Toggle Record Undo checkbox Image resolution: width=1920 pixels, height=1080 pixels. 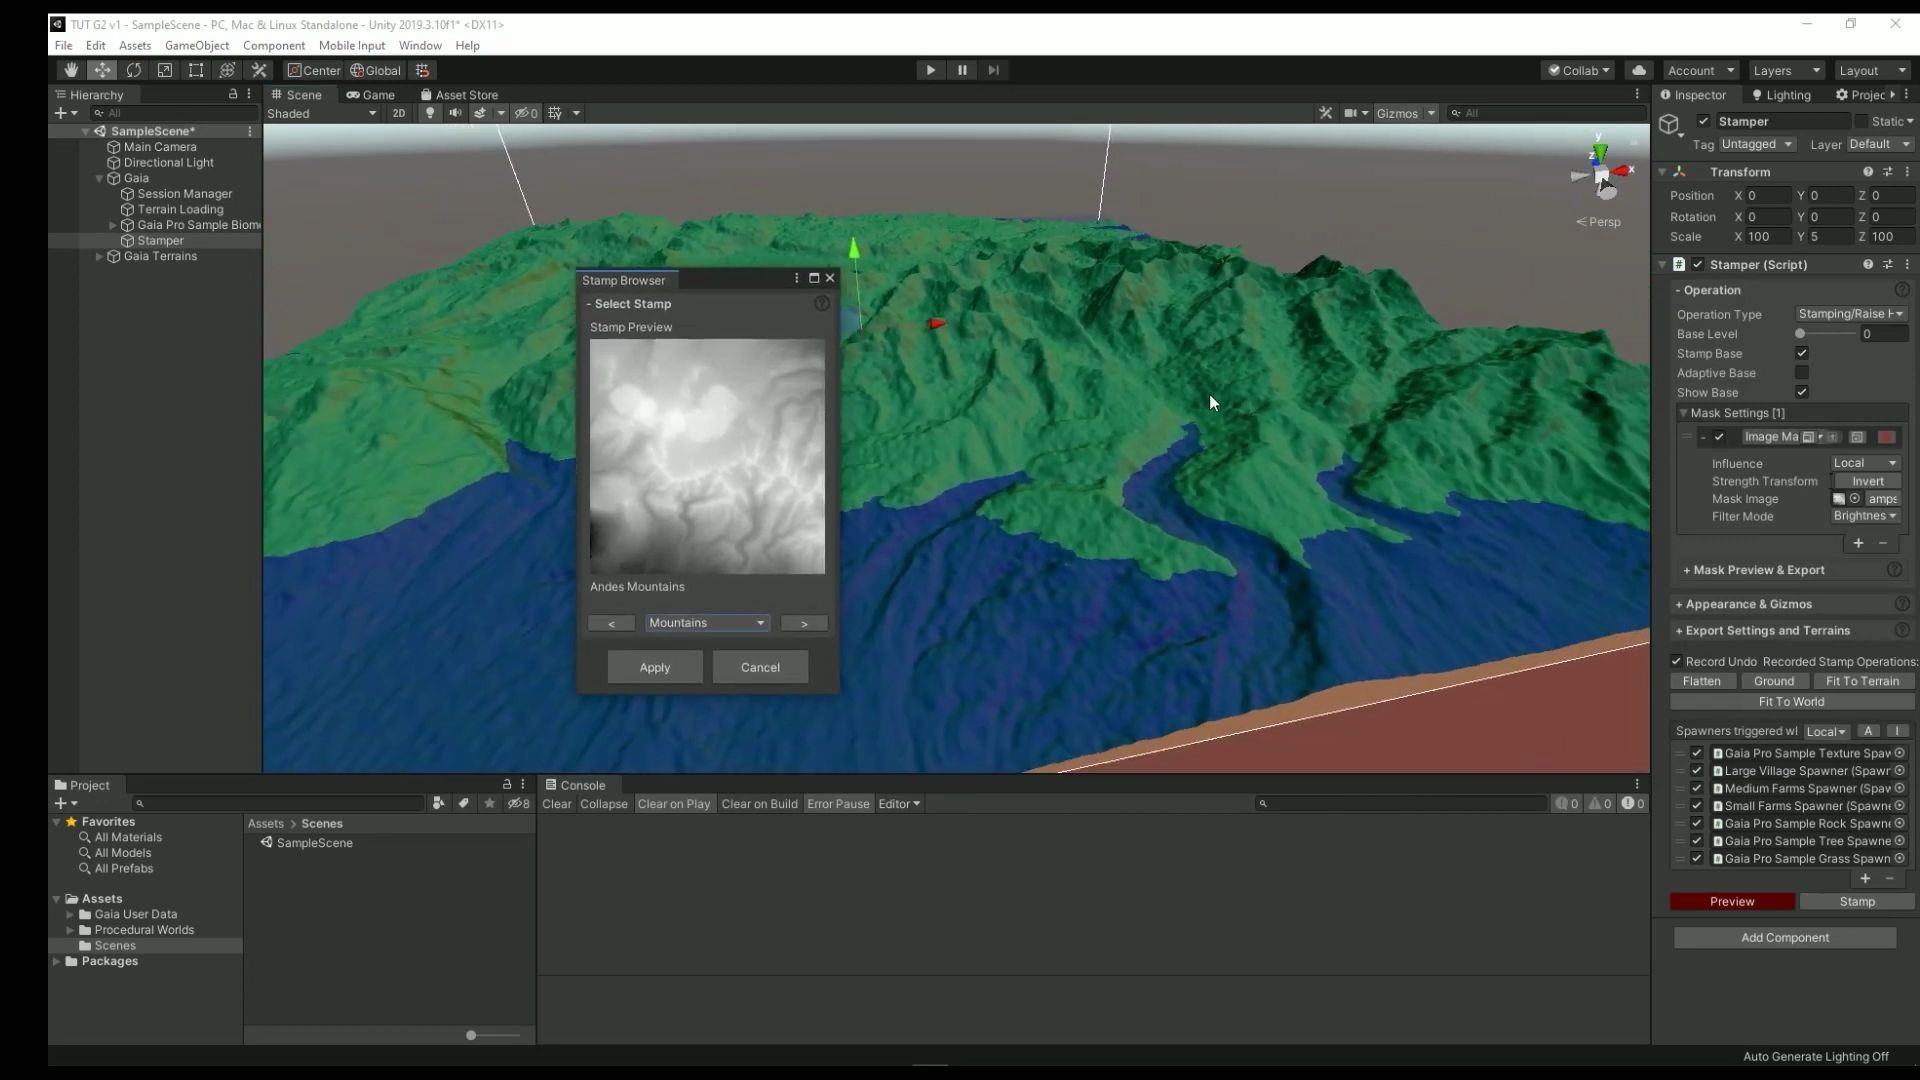pyautogui.click(x=1677, y=661)
